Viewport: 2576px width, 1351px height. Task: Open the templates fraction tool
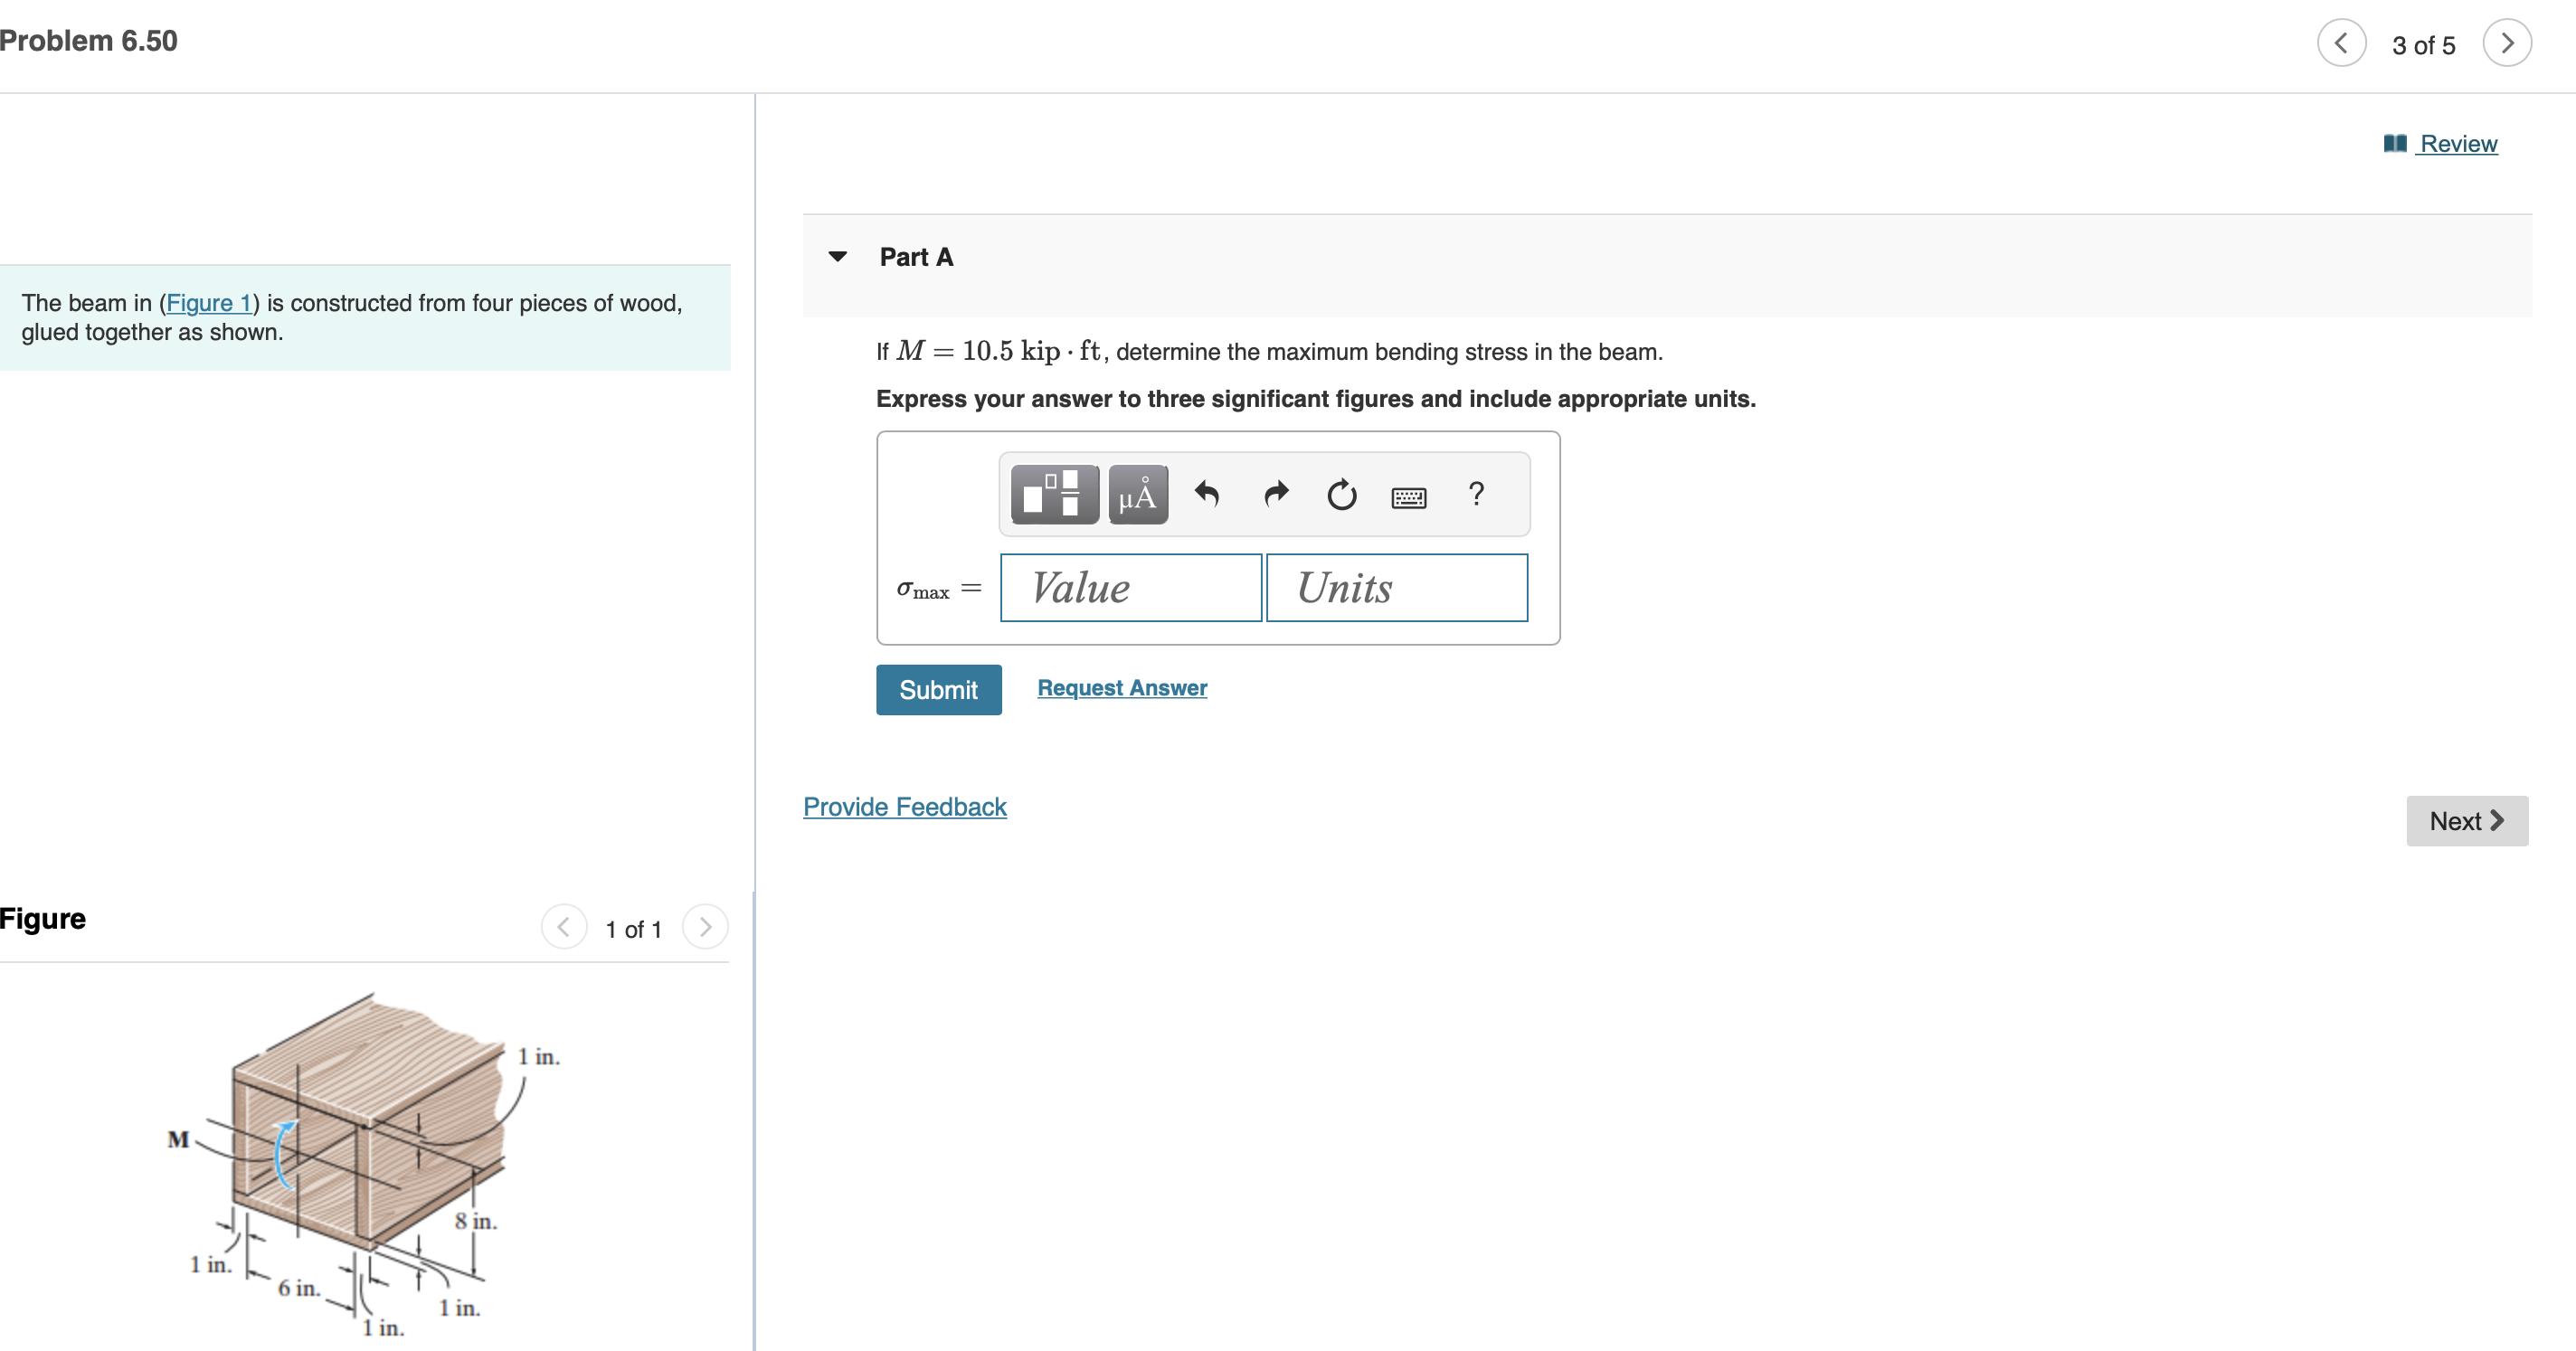pyautogui.click(x=1054, y=494)
